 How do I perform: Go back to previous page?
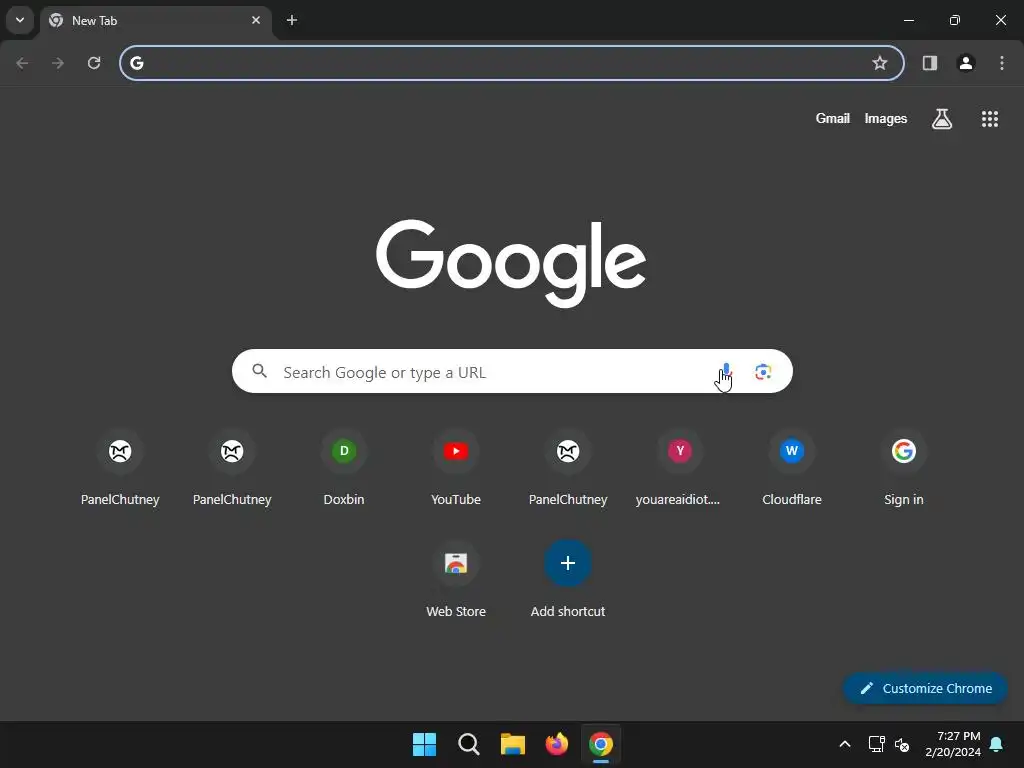[22, 63]
